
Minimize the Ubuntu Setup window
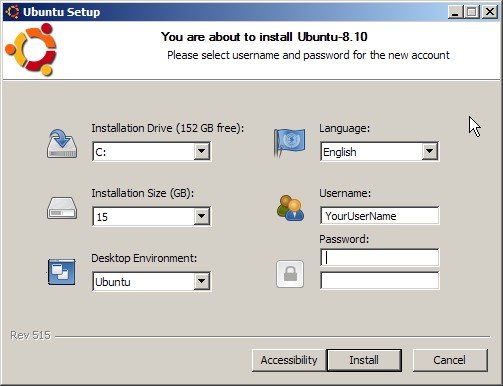point(455,12)
